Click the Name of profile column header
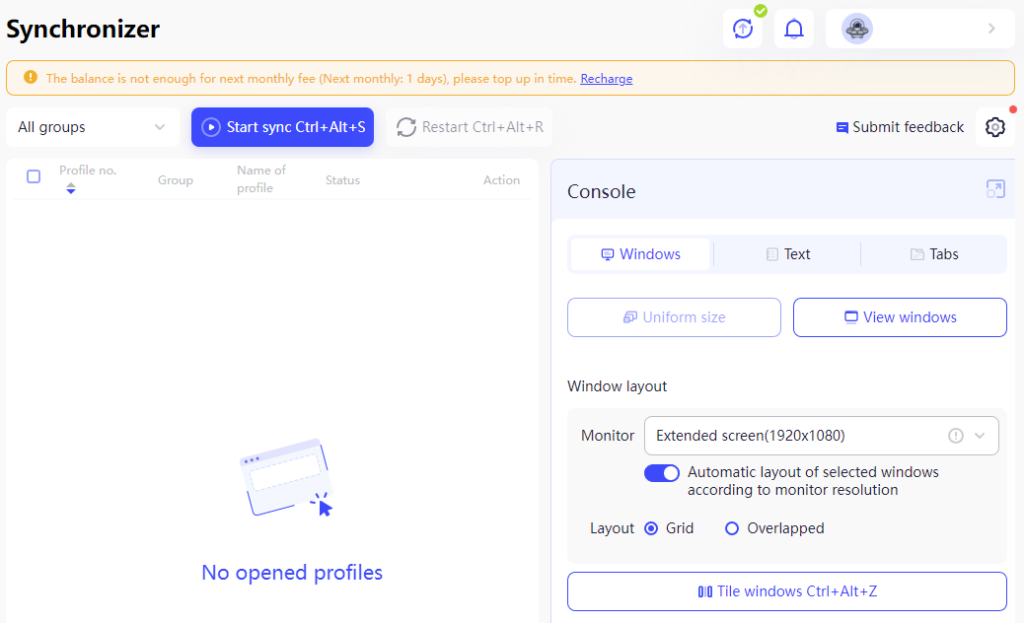 (x=261, y=179)
